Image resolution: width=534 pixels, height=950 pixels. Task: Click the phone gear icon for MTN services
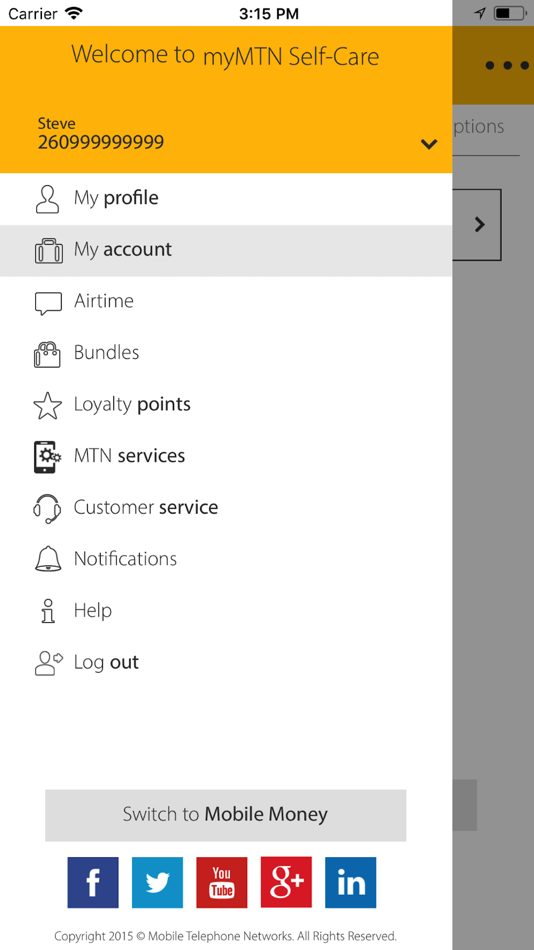47,457
